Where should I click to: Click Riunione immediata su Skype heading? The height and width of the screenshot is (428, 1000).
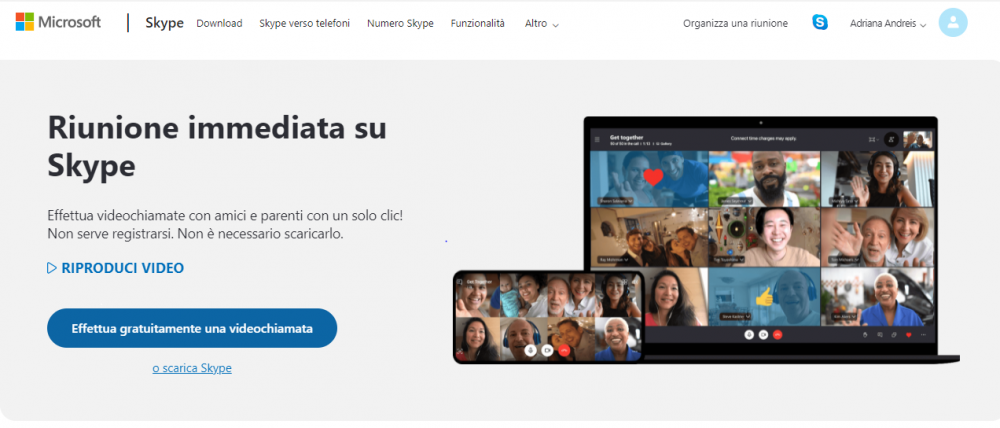pos(217,147)
